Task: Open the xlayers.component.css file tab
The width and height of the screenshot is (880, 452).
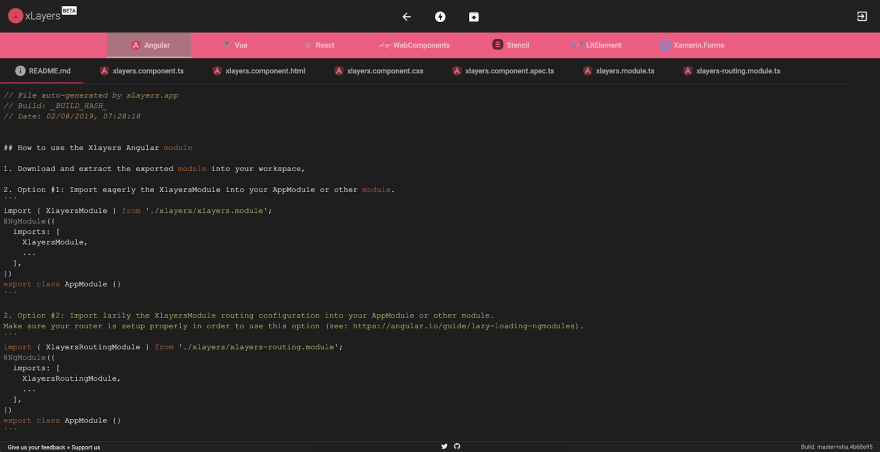Action: coord(379,71)
